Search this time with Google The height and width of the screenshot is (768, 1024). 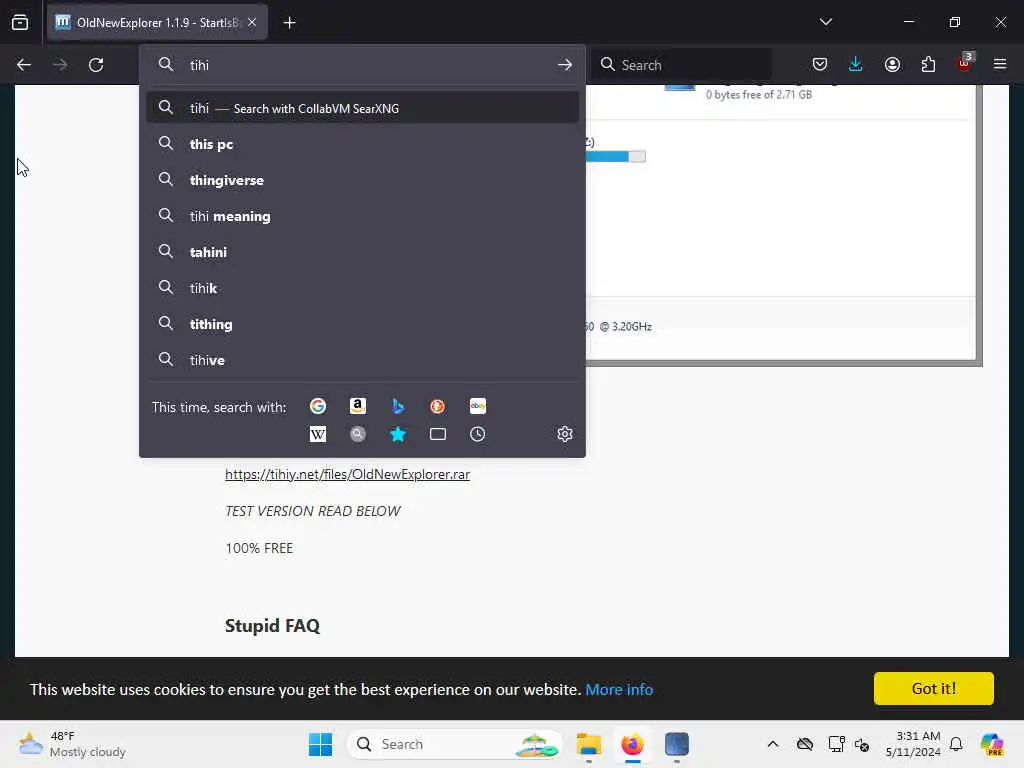(318, 406)
